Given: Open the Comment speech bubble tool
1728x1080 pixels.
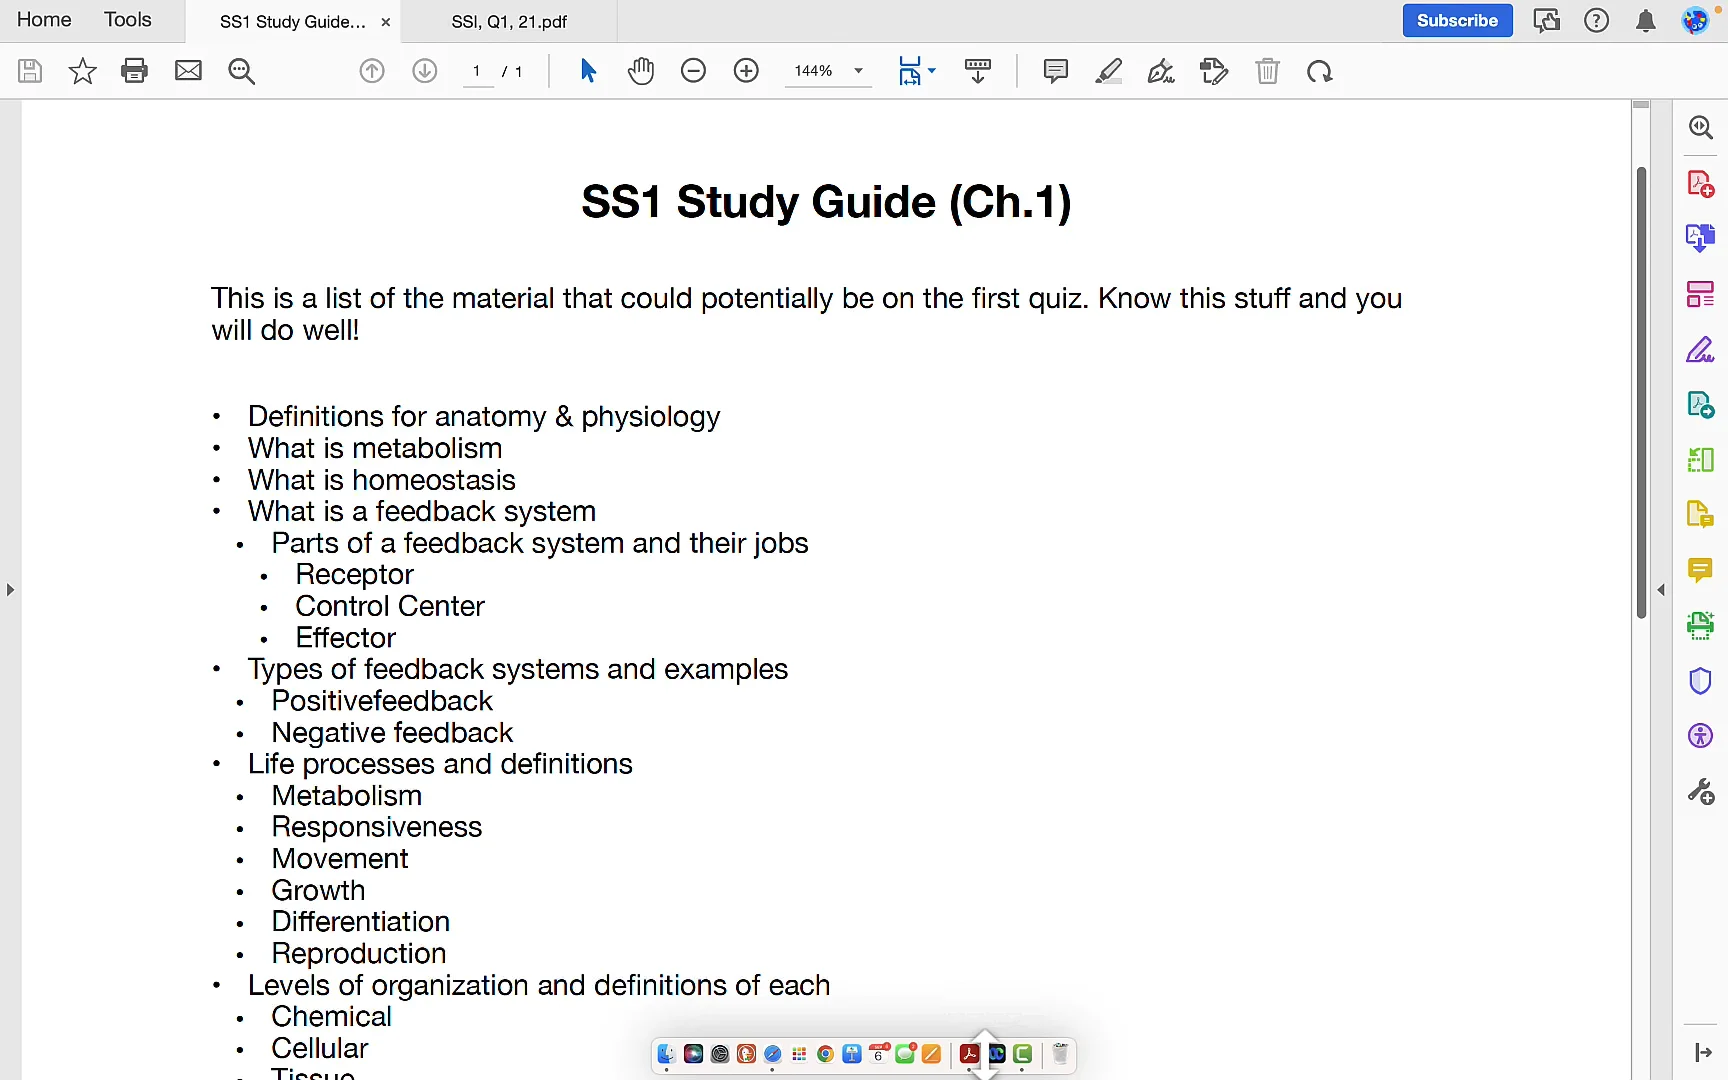Looking at the screenshot, I should tap(1055, 70).
